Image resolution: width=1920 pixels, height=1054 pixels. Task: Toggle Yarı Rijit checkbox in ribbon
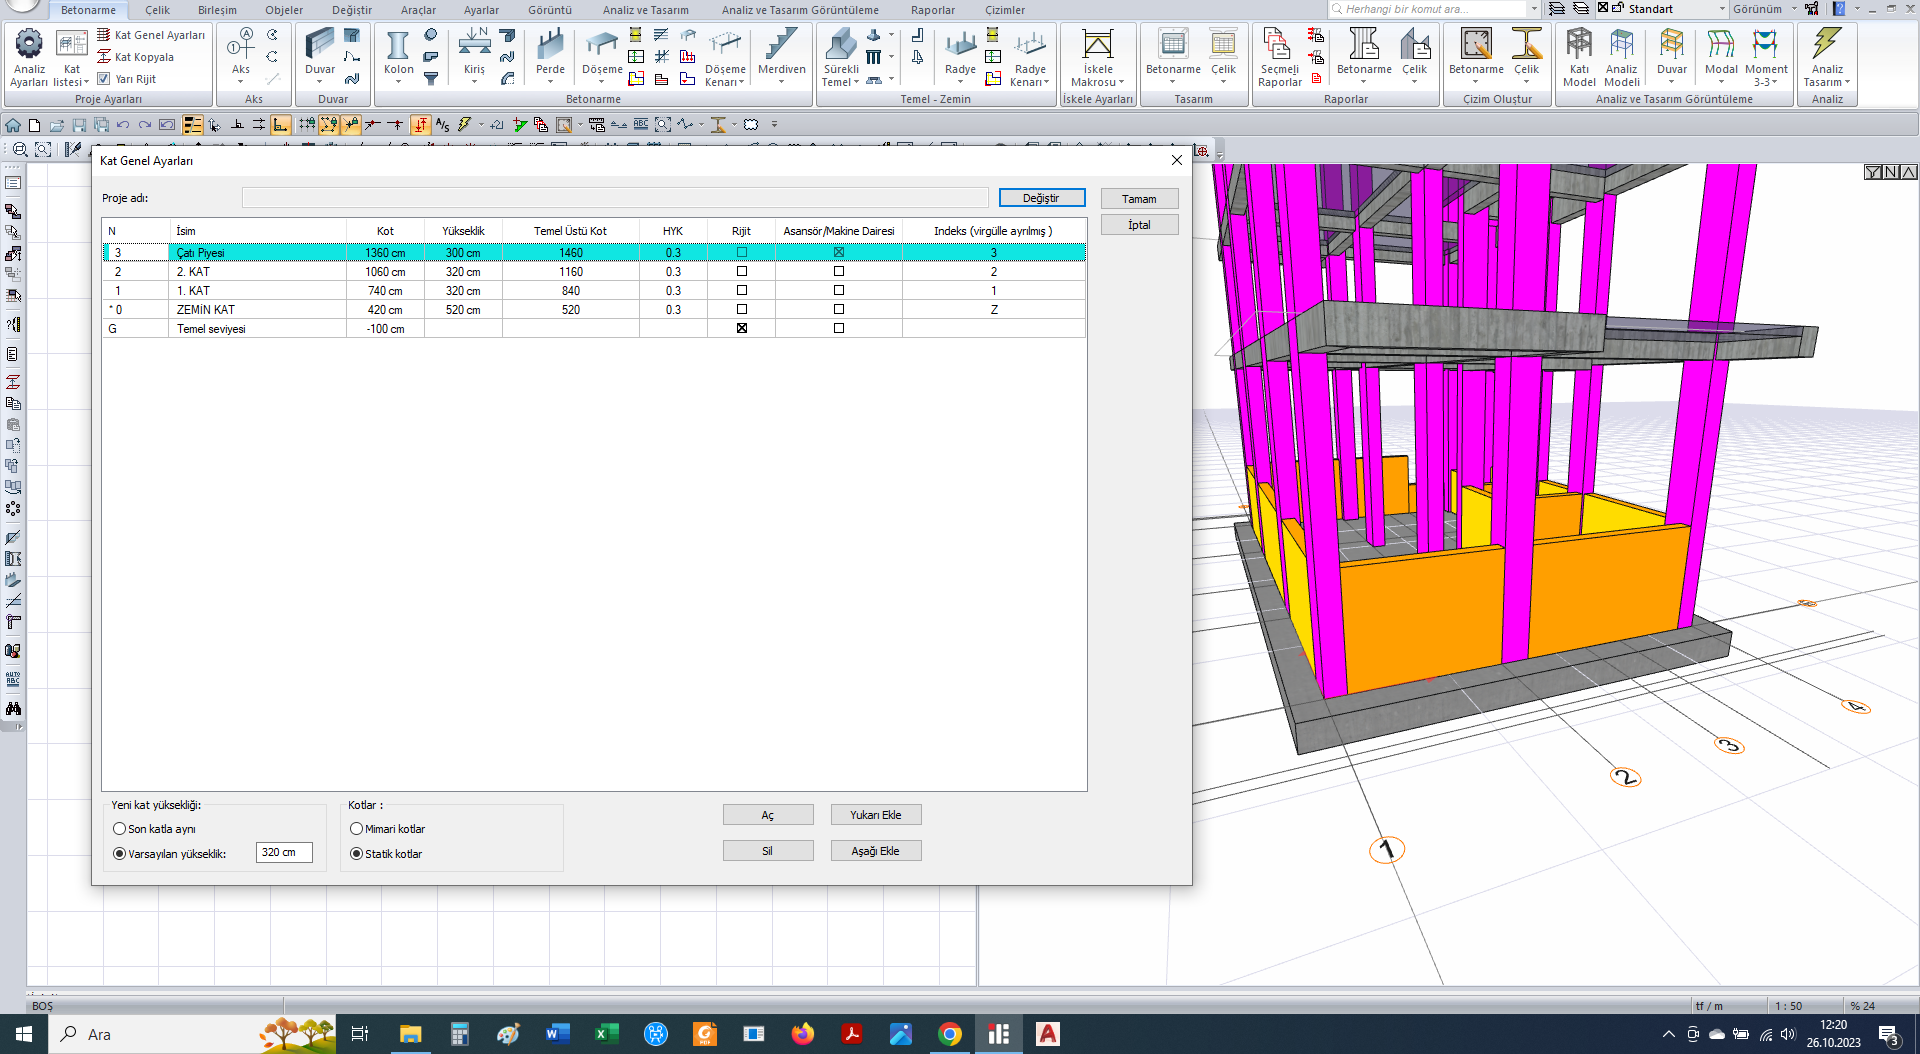103,79
